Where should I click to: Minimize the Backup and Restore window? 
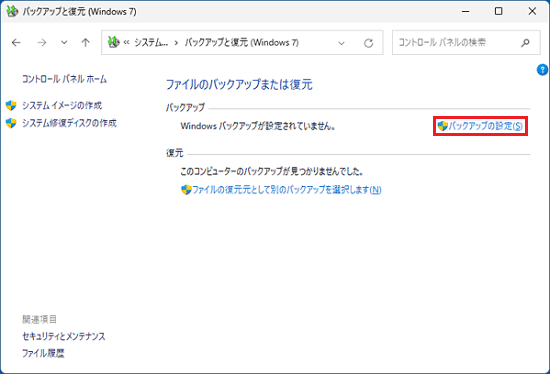point(465,11)
